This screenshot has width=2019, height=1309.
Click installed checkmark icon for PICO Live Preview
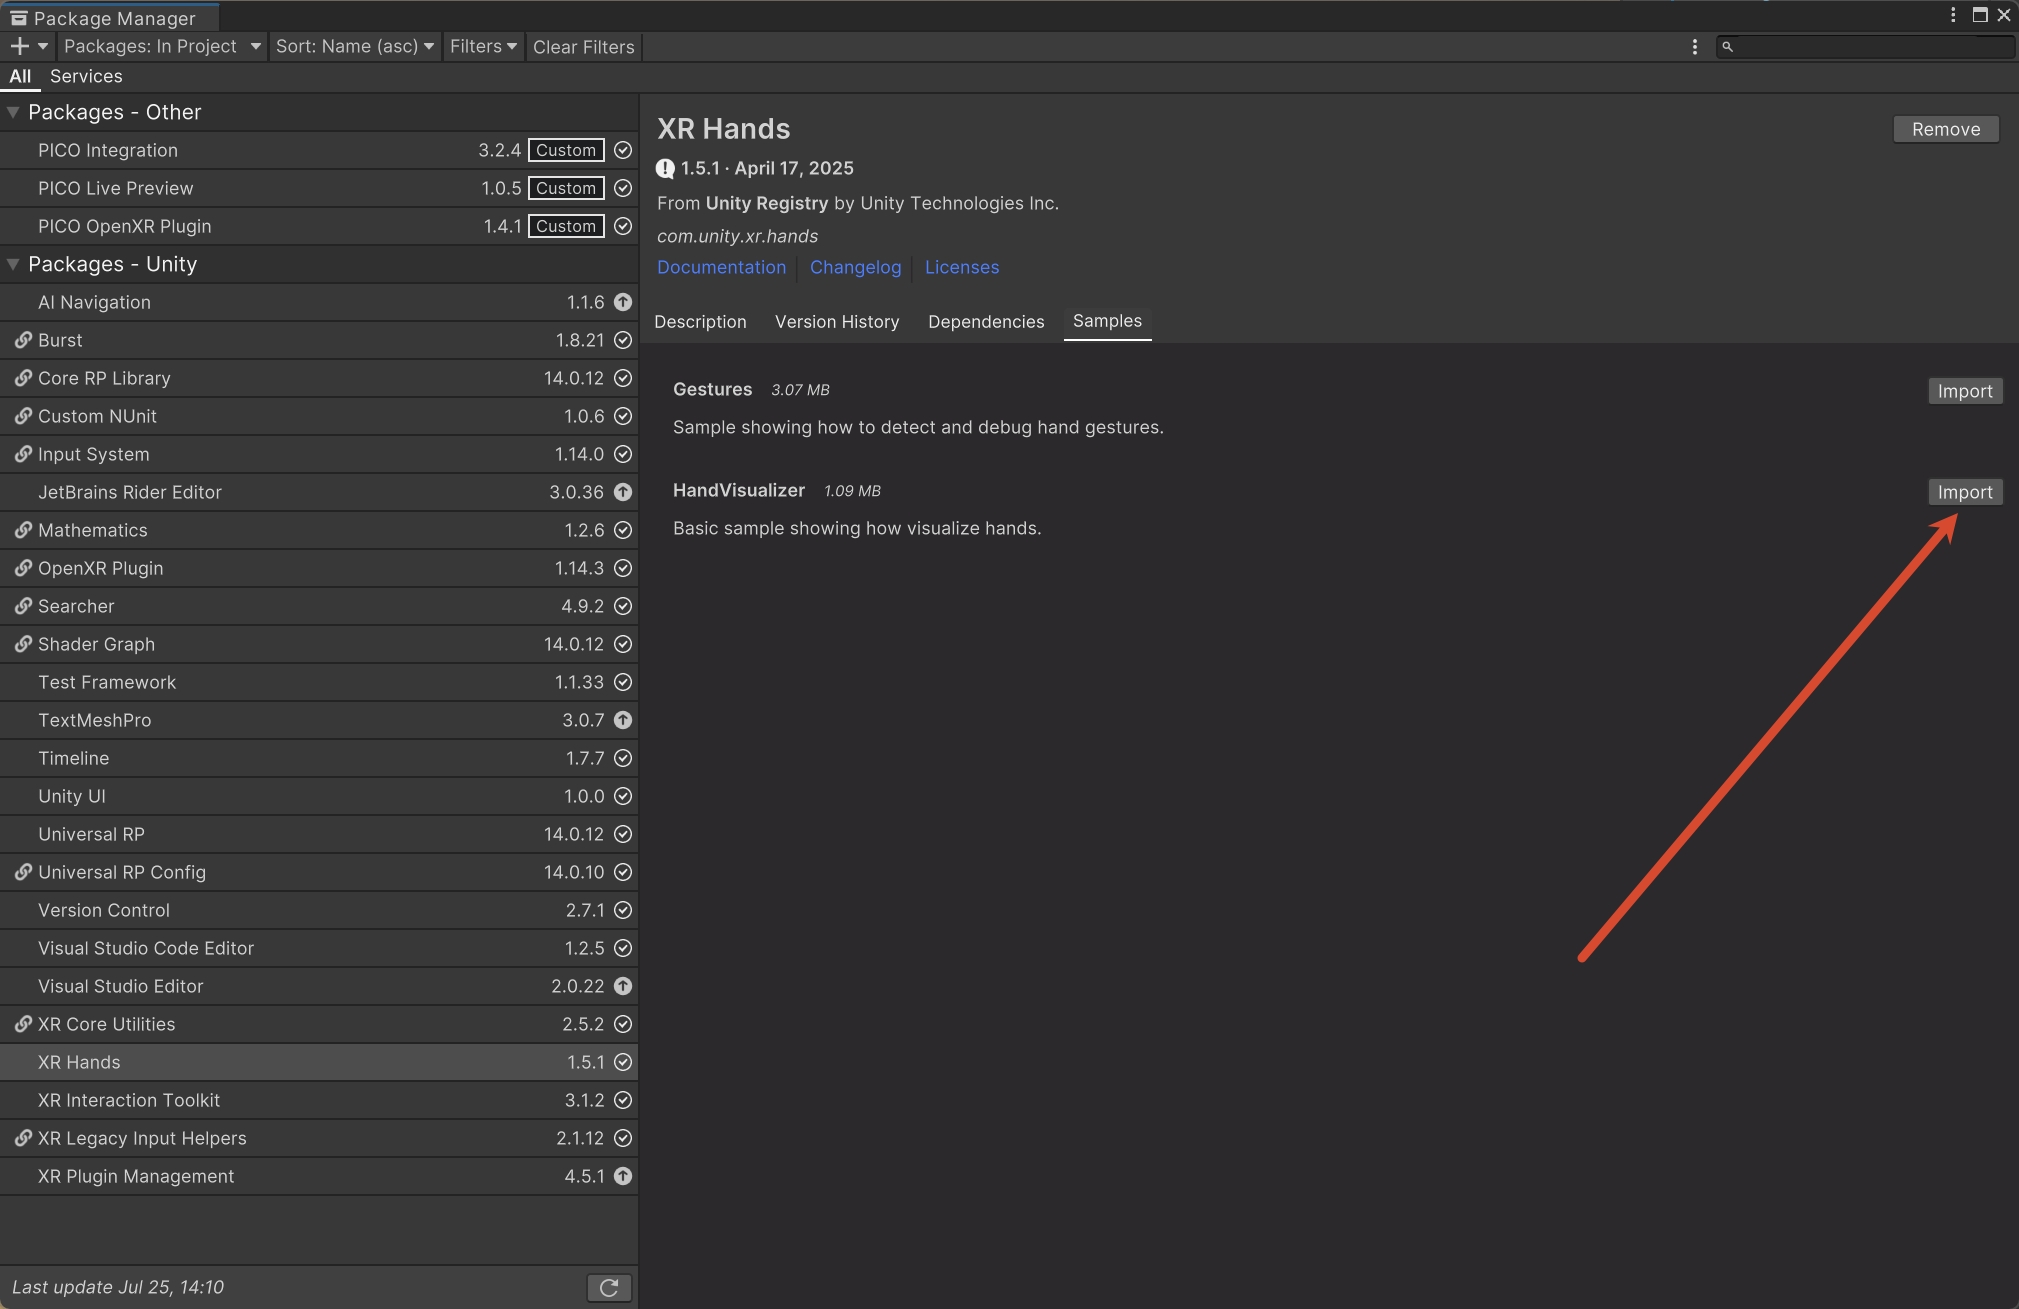[x=623, y=188]
